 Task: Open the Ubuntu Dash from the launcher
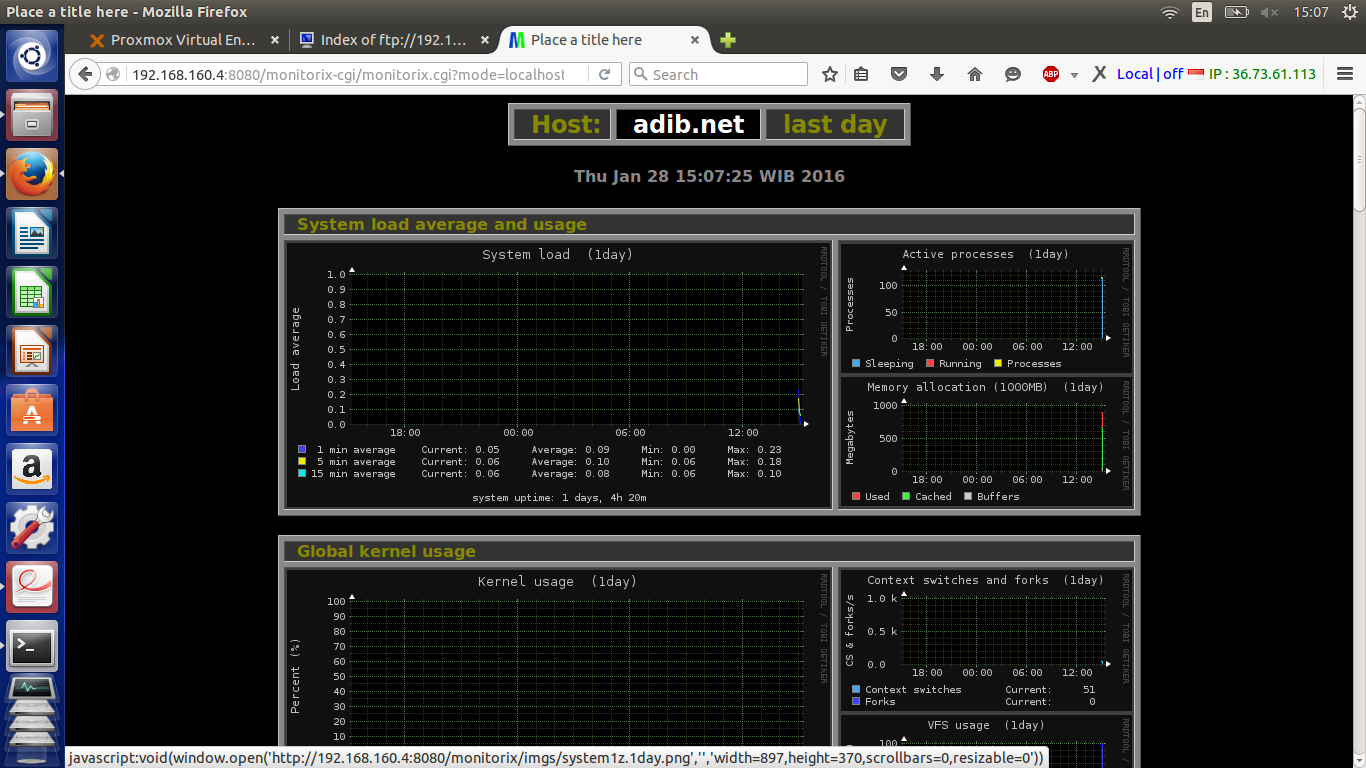coord(32,56)
